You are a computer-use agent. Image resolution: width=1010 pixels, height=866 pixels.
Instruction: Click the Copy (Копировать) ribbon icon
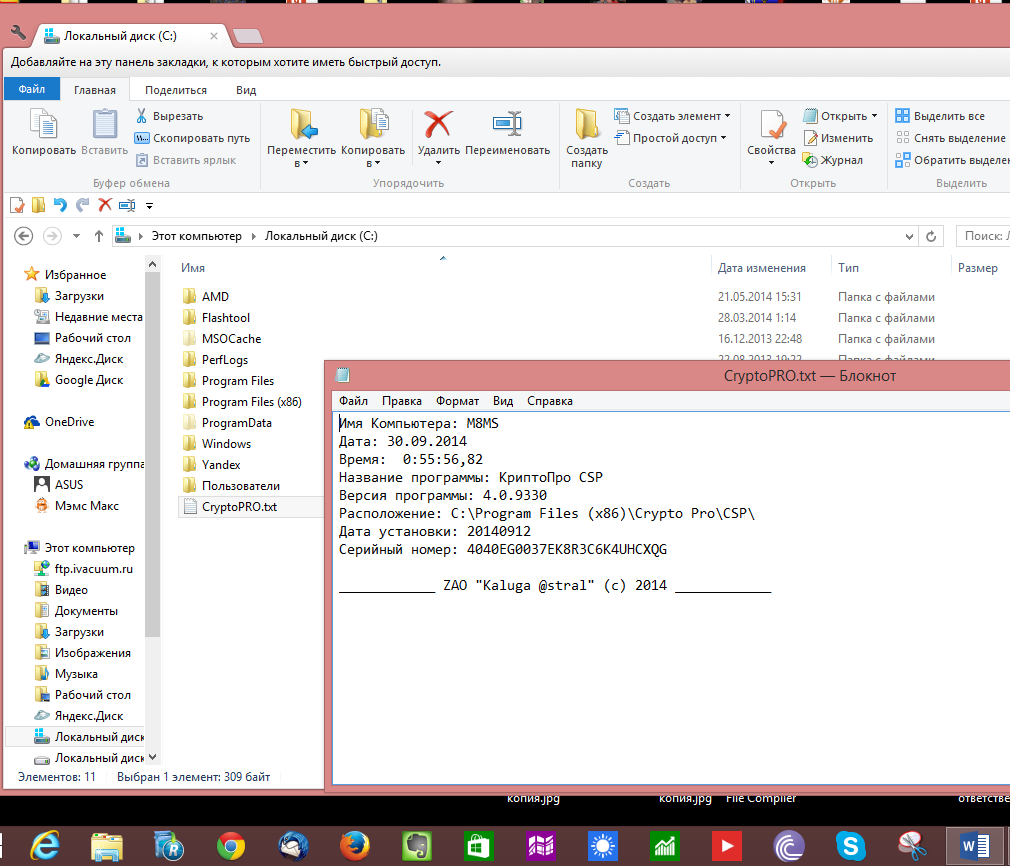(x=43, y=125)
